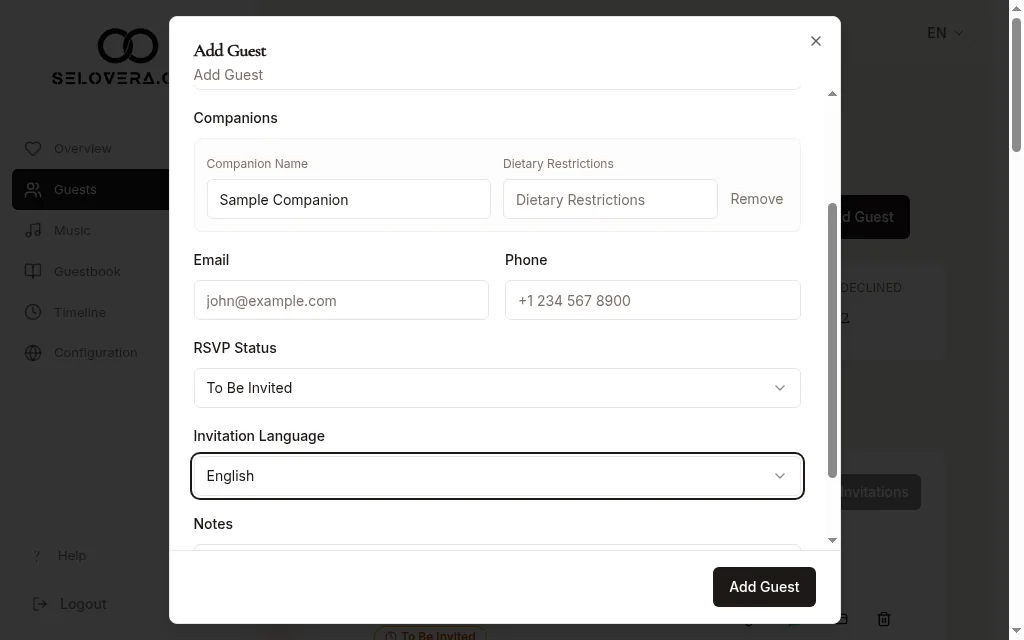Click the Overview heart icon
This screenshot has height=640, width=1024.
(x=33, y=149)
